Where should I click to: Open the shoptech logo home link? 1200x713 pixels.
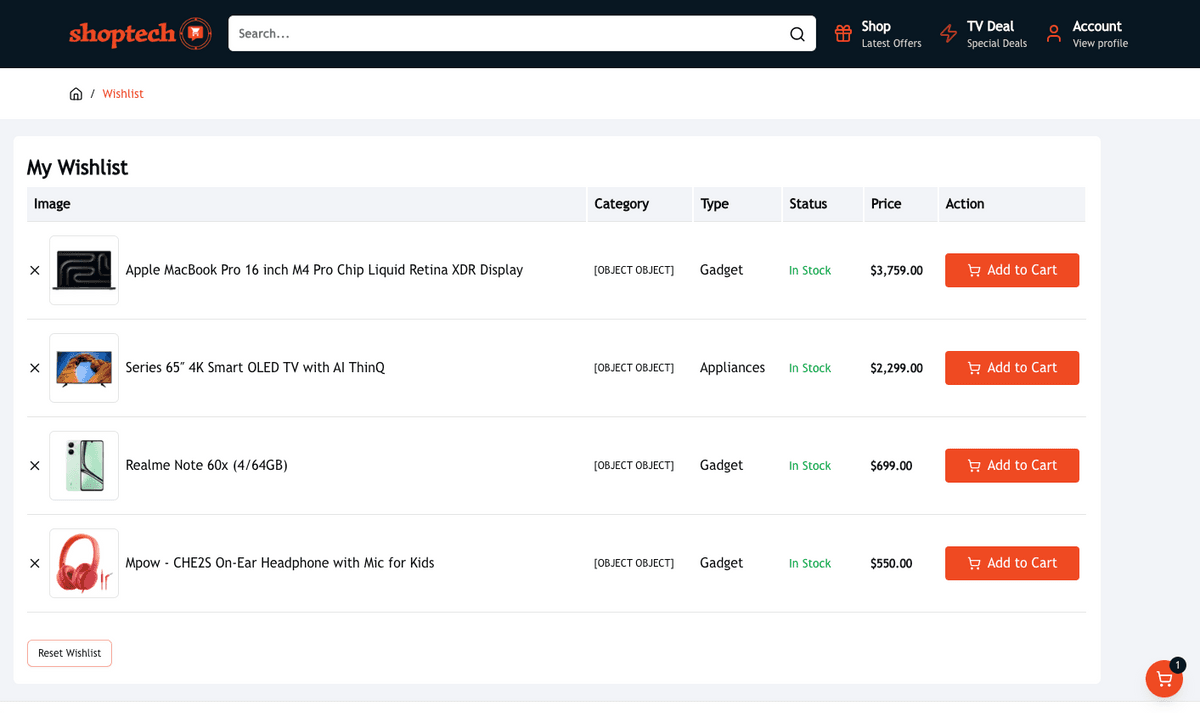140,33
